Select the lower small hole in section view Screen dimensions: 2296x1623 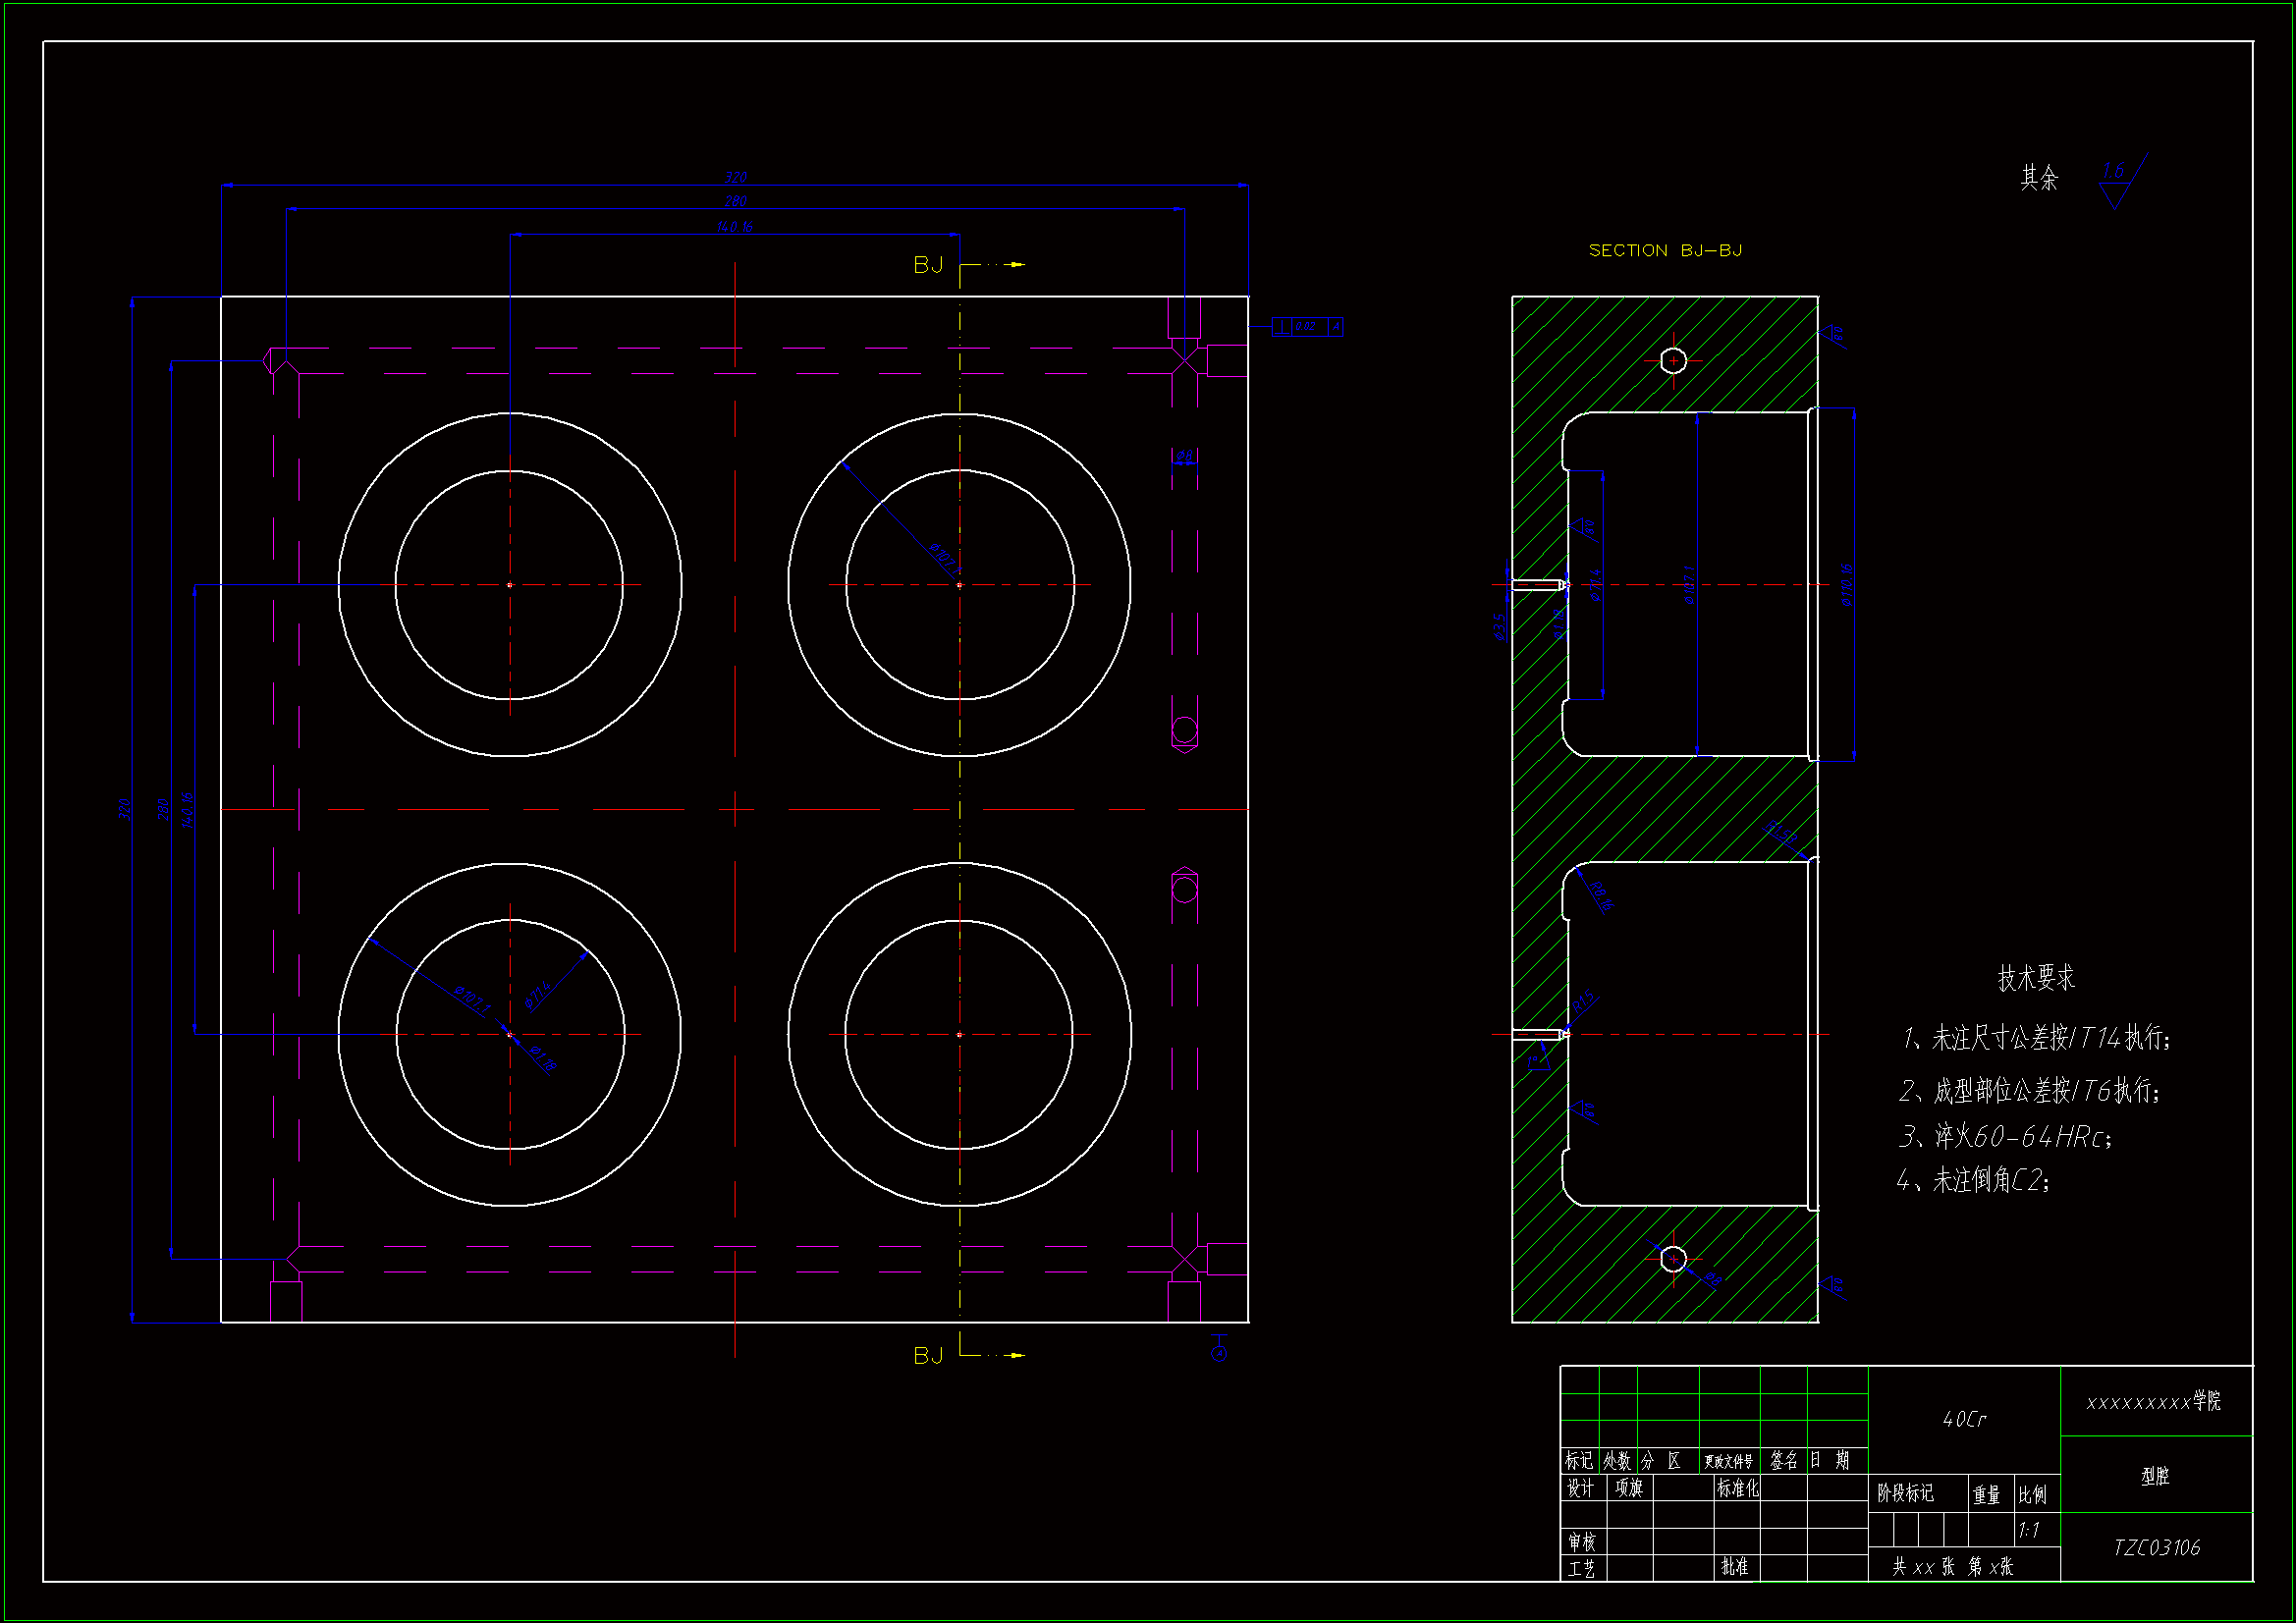point(1673,1259)
